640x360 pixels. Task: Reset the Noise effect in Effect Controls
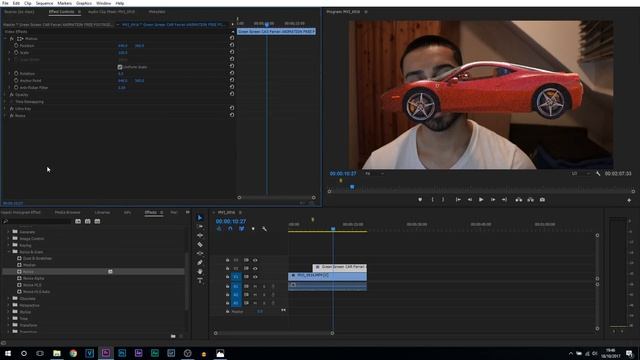pyautogui.click(x=232, y=115)
